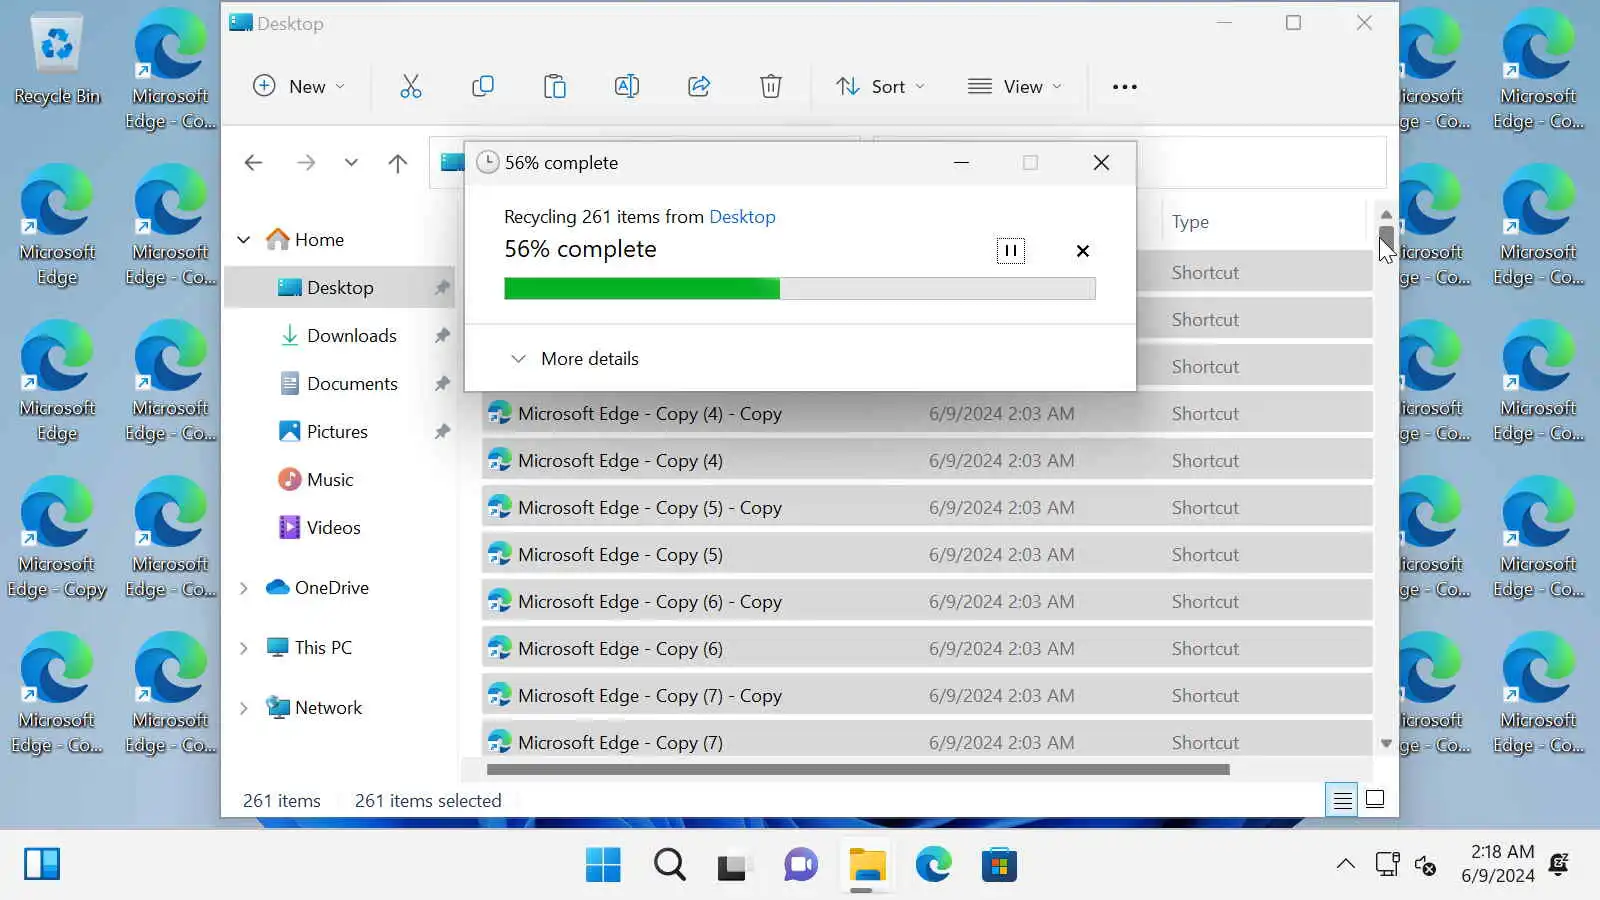Screen dimensions: 1600x900
Task: Expand the Network tree node
Action: click(x=243, y=708)
